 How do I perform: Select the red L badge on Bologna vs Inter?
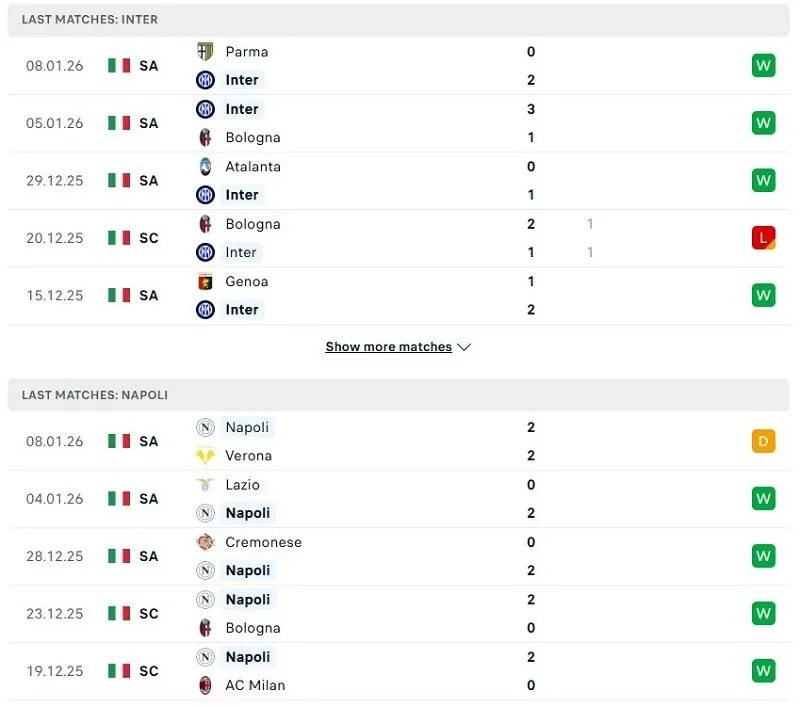(763, 238)
